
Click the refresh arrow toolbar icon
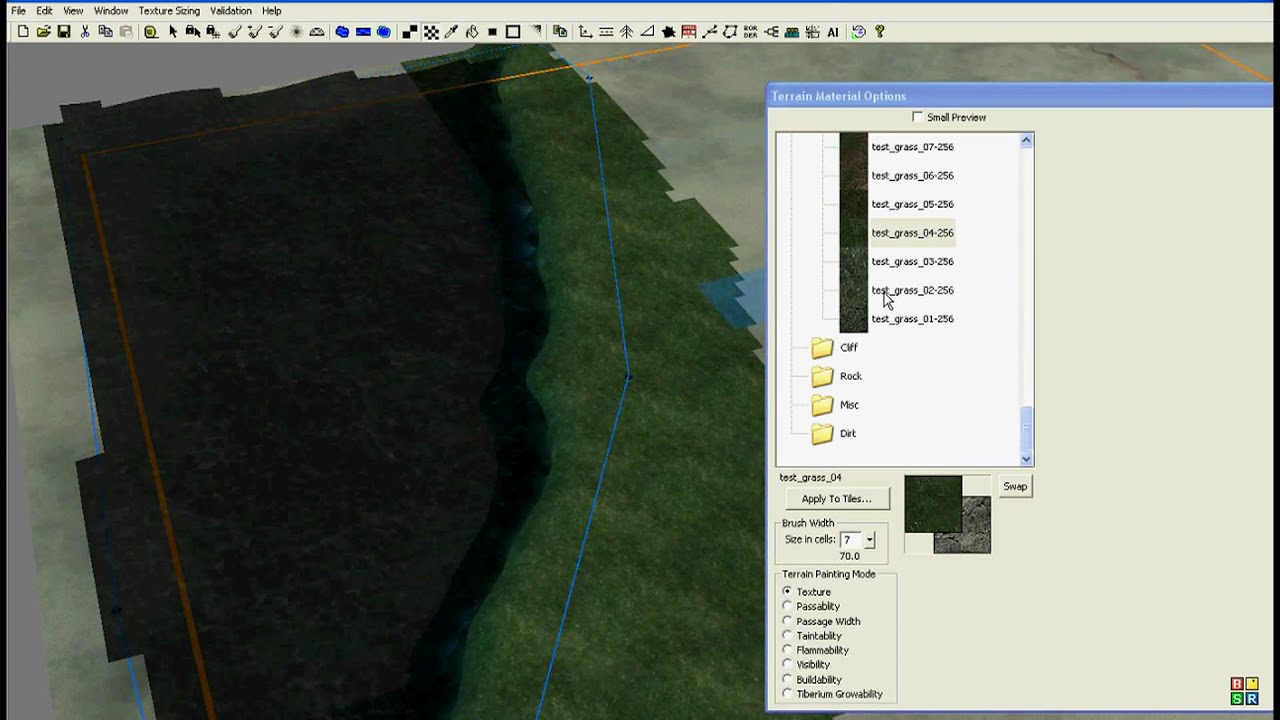tap(859, 32)
